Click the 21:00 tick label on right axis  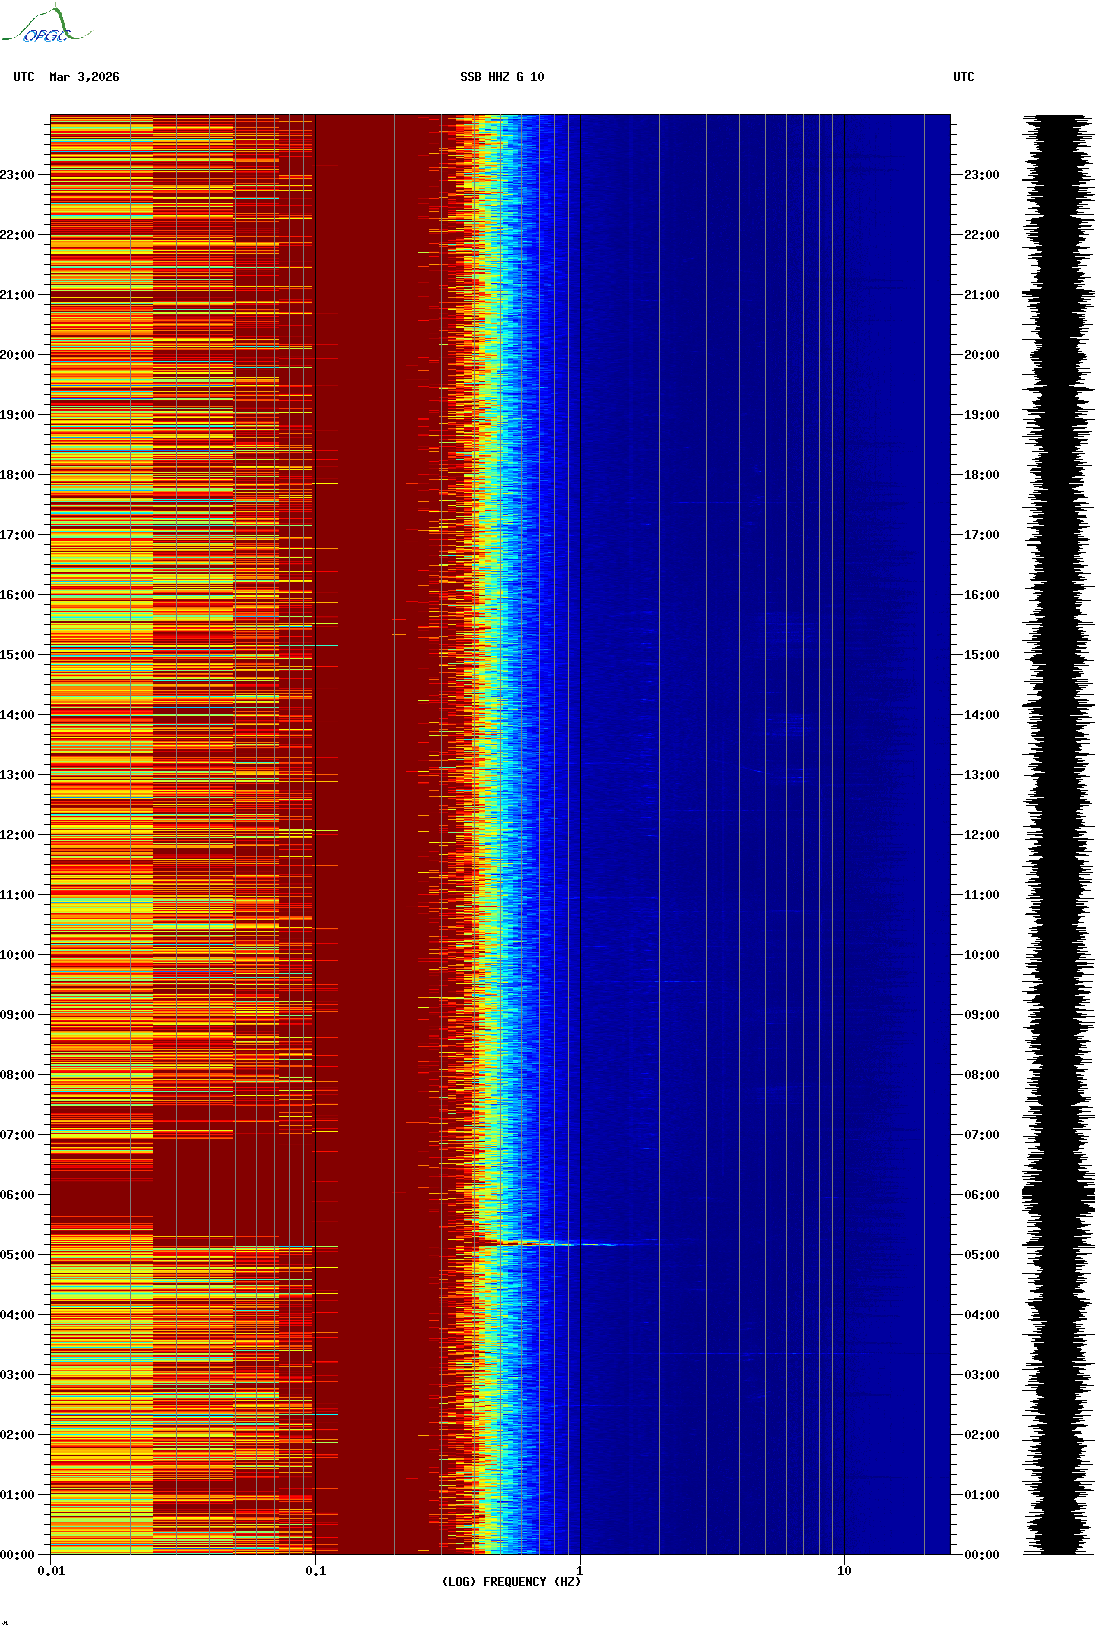click(x=981, y=295)
